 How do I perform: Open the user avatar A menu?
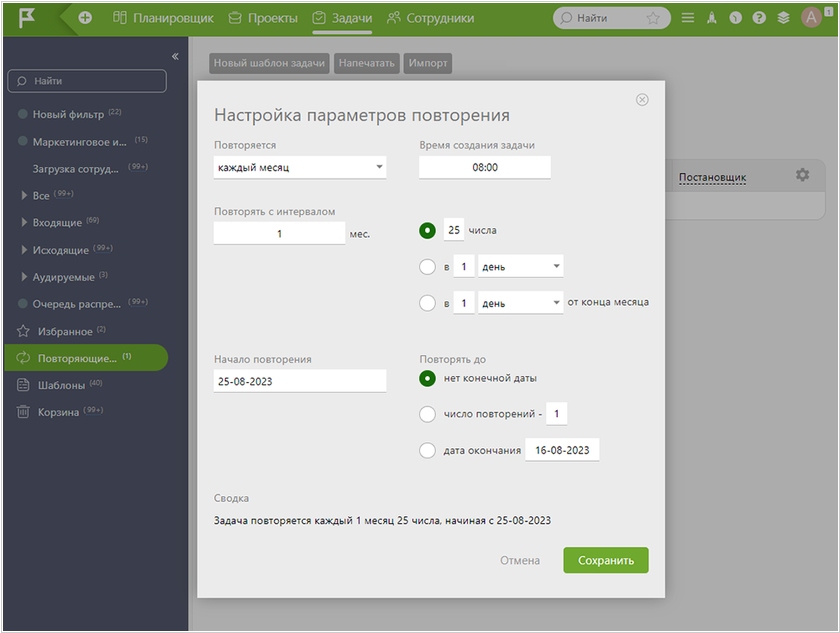click(812, 18)
